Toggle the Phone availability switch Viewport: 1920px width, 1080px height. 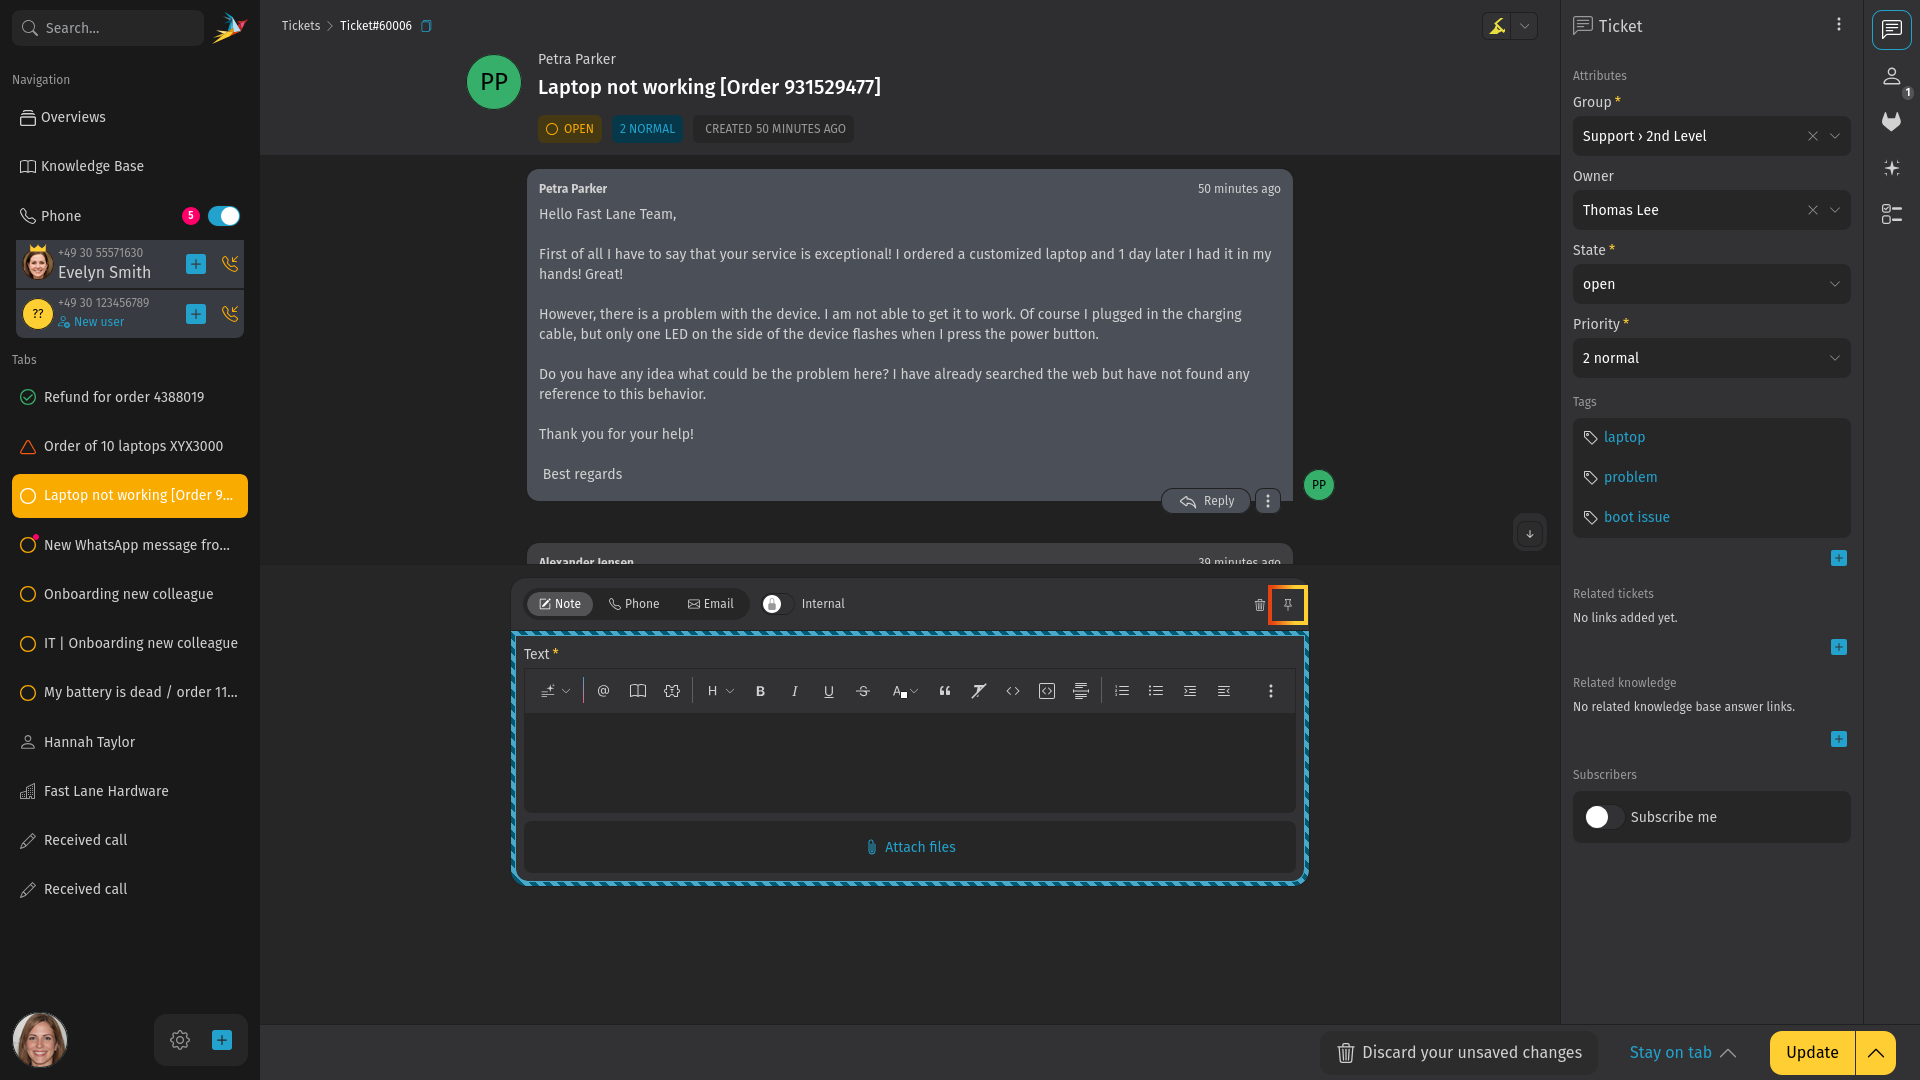[x=224, y=216]
